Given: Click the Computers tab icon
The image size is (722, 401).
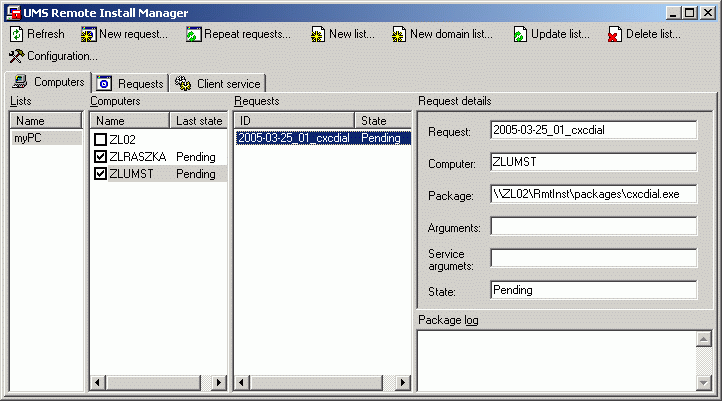Looking at the screenshot, I should [x=20, y=81].
